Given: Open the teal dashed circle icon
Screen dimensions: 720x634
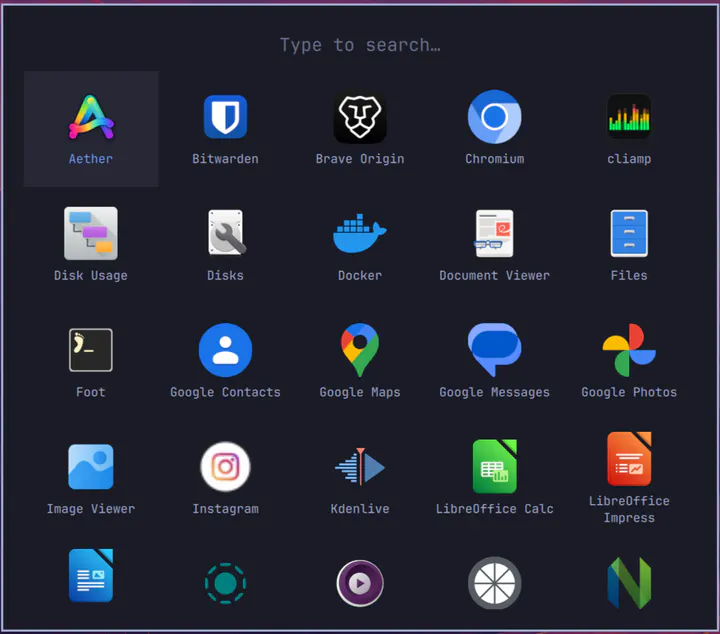Looking at the screenshot, I should [x=225, y=583].
